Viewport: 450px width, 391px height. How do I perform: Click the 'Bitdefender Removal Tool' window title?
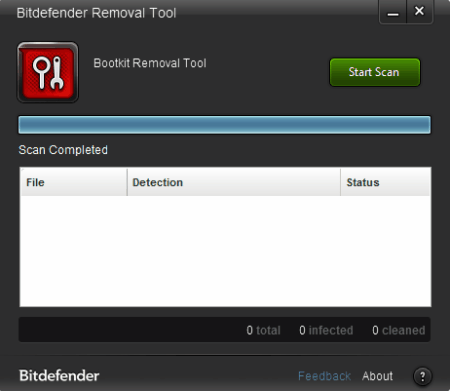pyautogui.click(x=96, y=13)
